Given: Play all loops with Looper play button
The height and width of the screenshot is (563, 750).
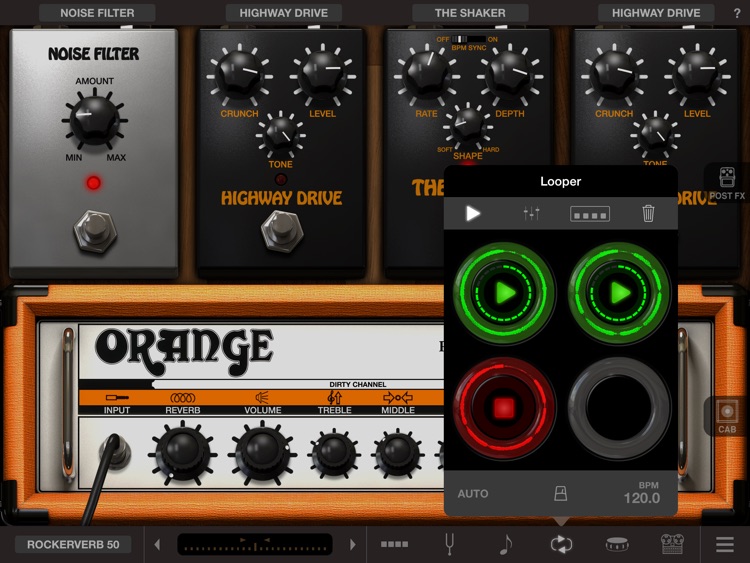Looking at the screenshot, I should tap(473, 213).
